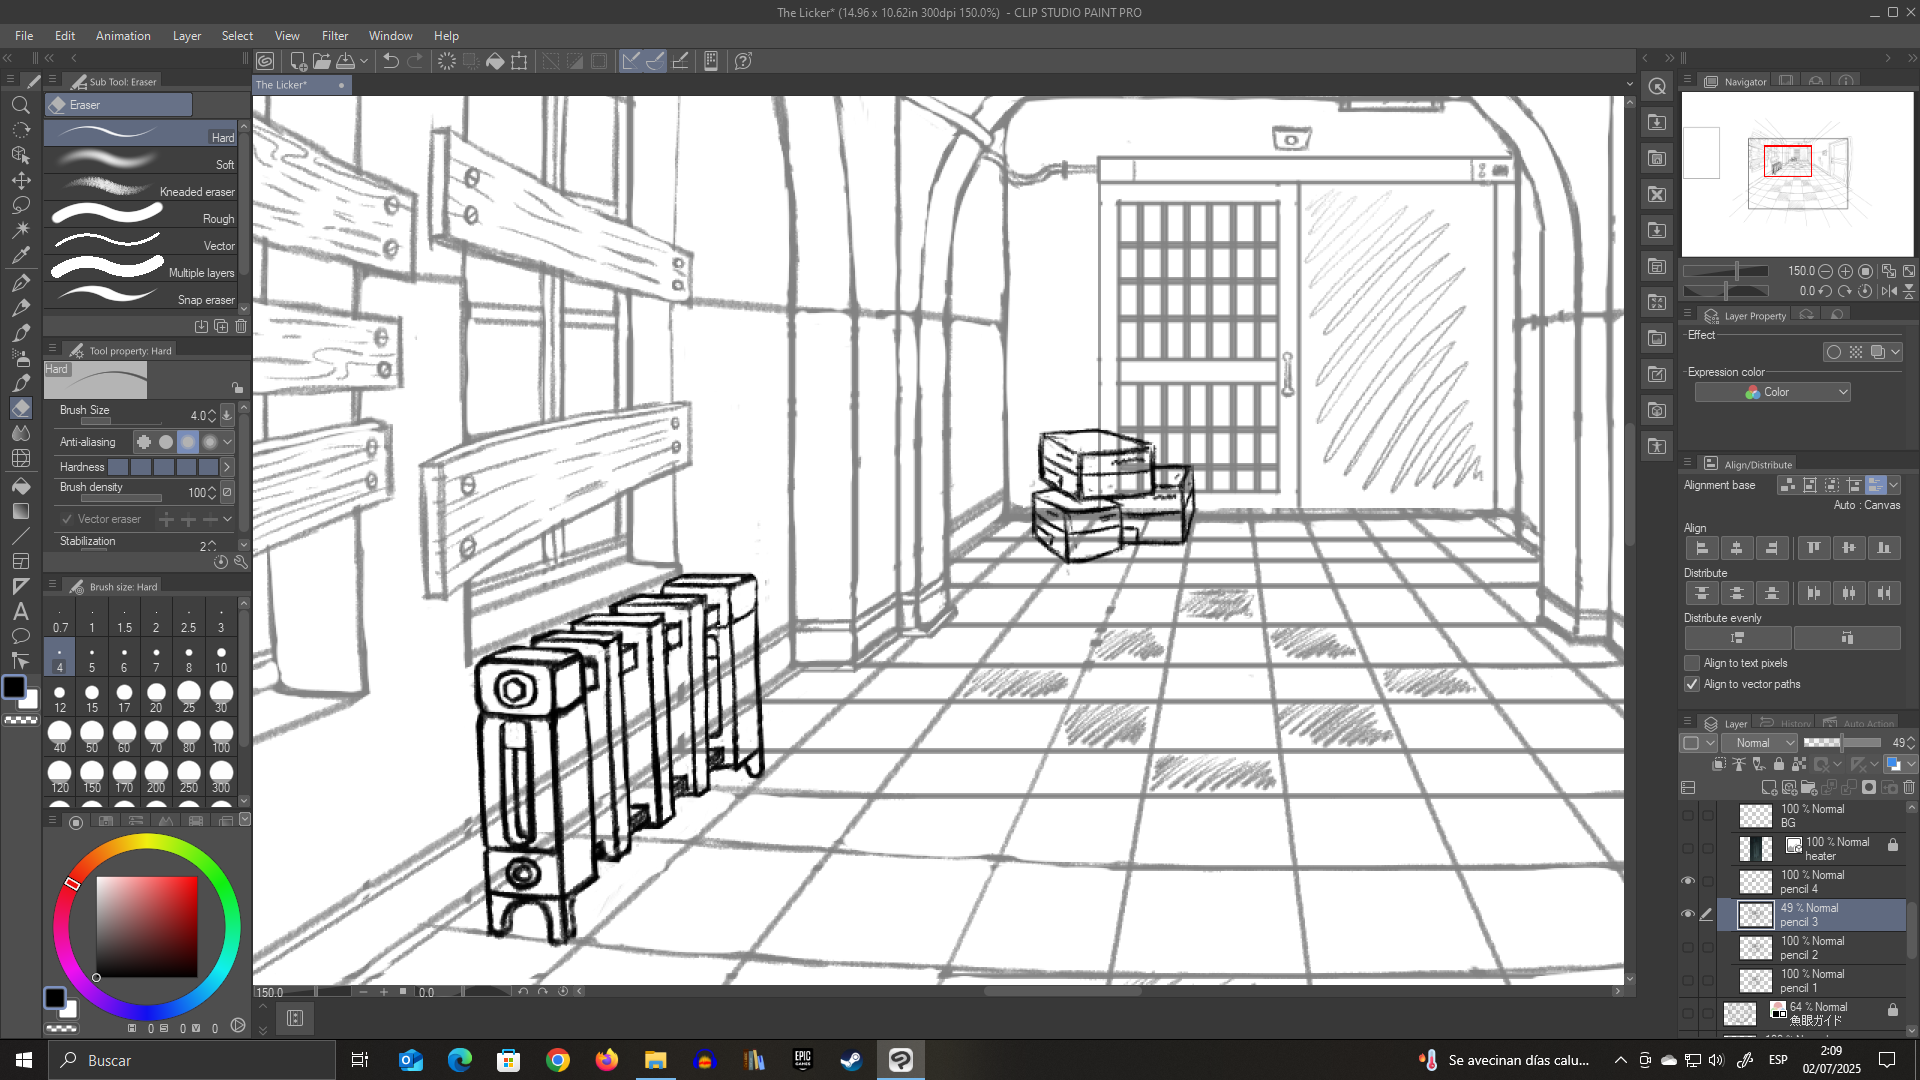
Task: Click the Undo icon in toolbar
Action: click(391, 61)
